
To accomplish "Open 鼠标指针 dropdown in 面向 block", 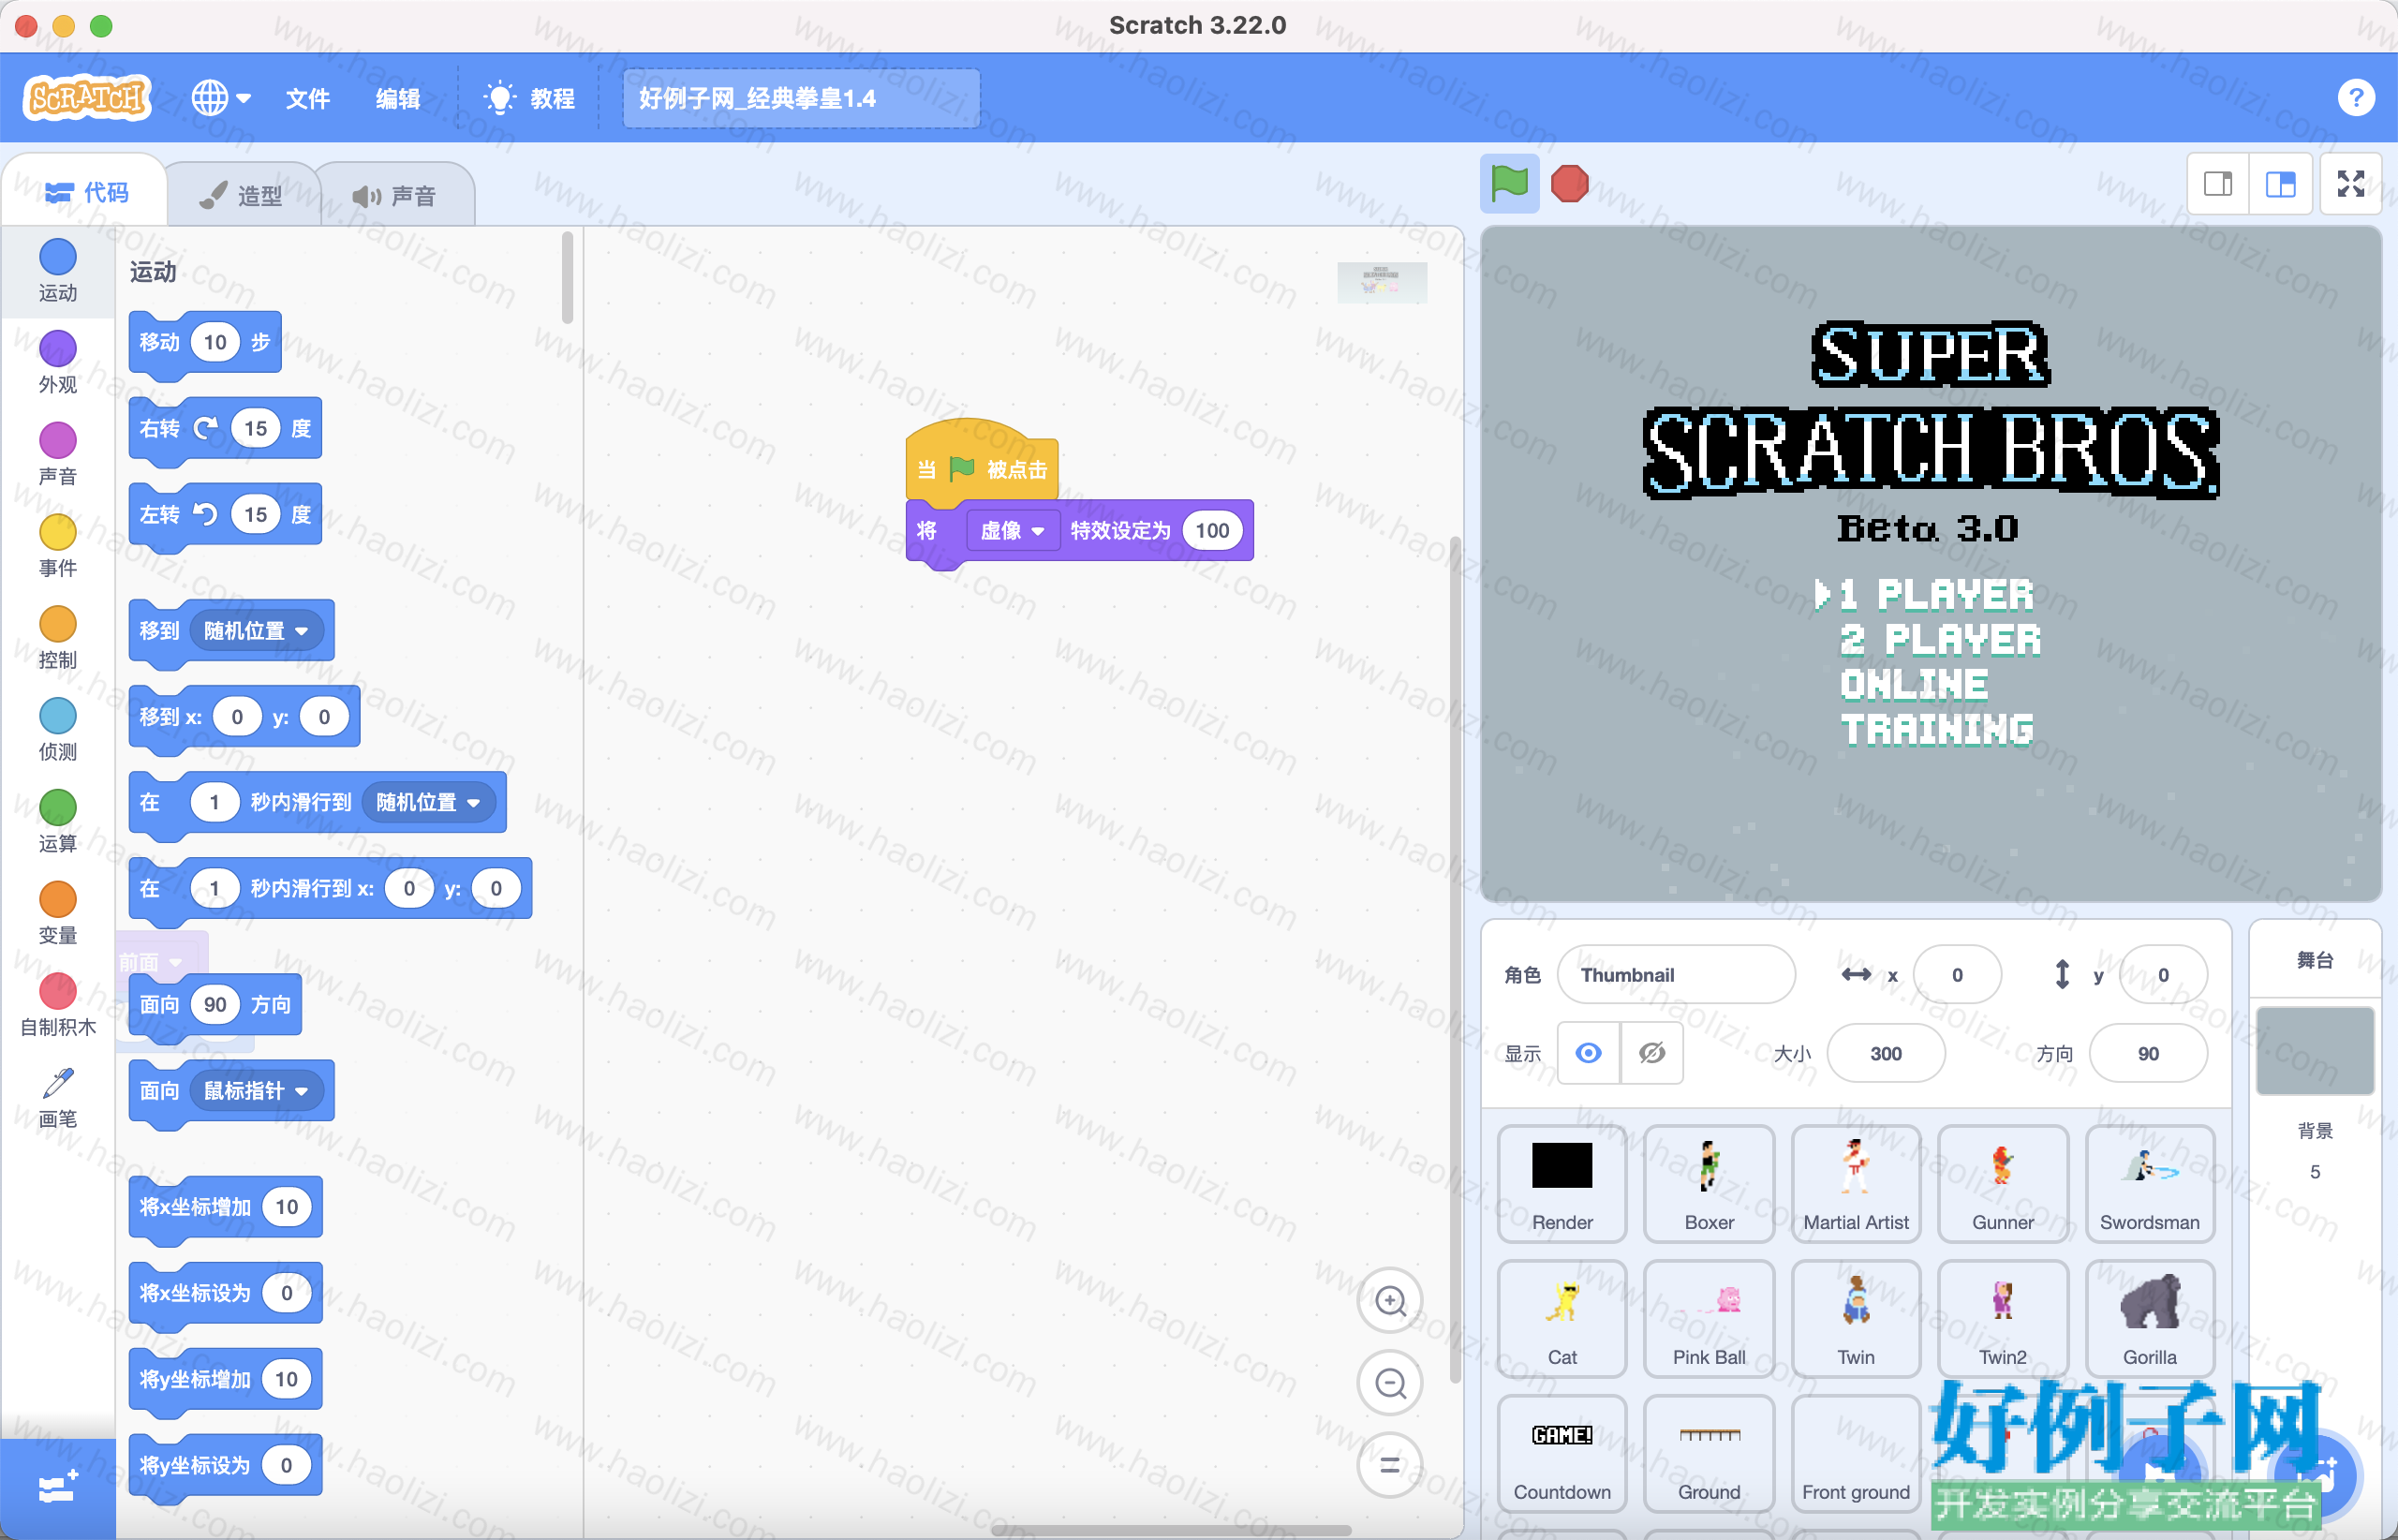I will (x=257, y=1090).
